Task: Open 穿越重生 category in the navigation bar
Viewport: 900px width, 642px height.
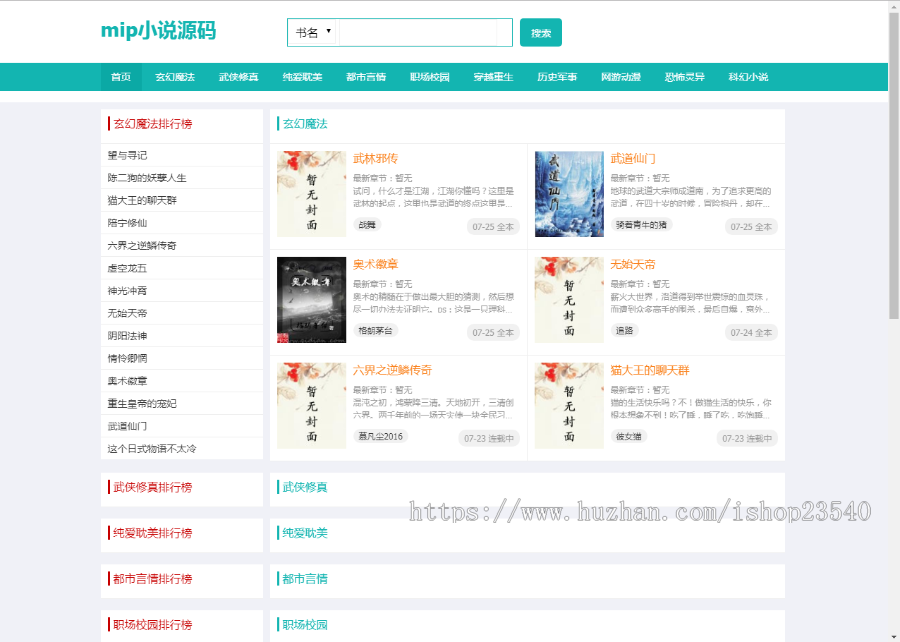Action: pos(493,77)
